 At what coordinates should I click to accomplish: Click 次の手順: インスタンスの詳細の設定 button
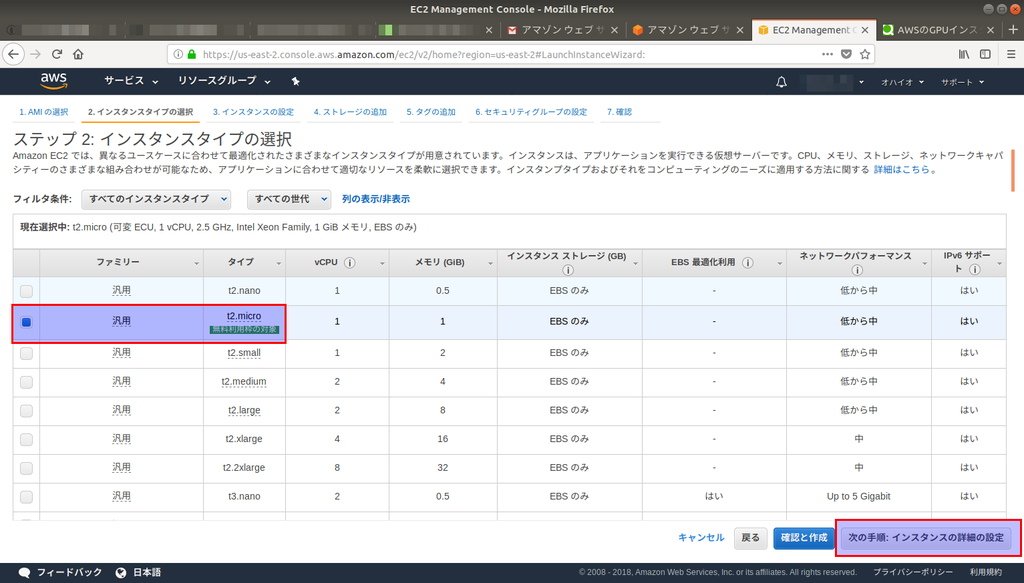(x=926, y=537)
